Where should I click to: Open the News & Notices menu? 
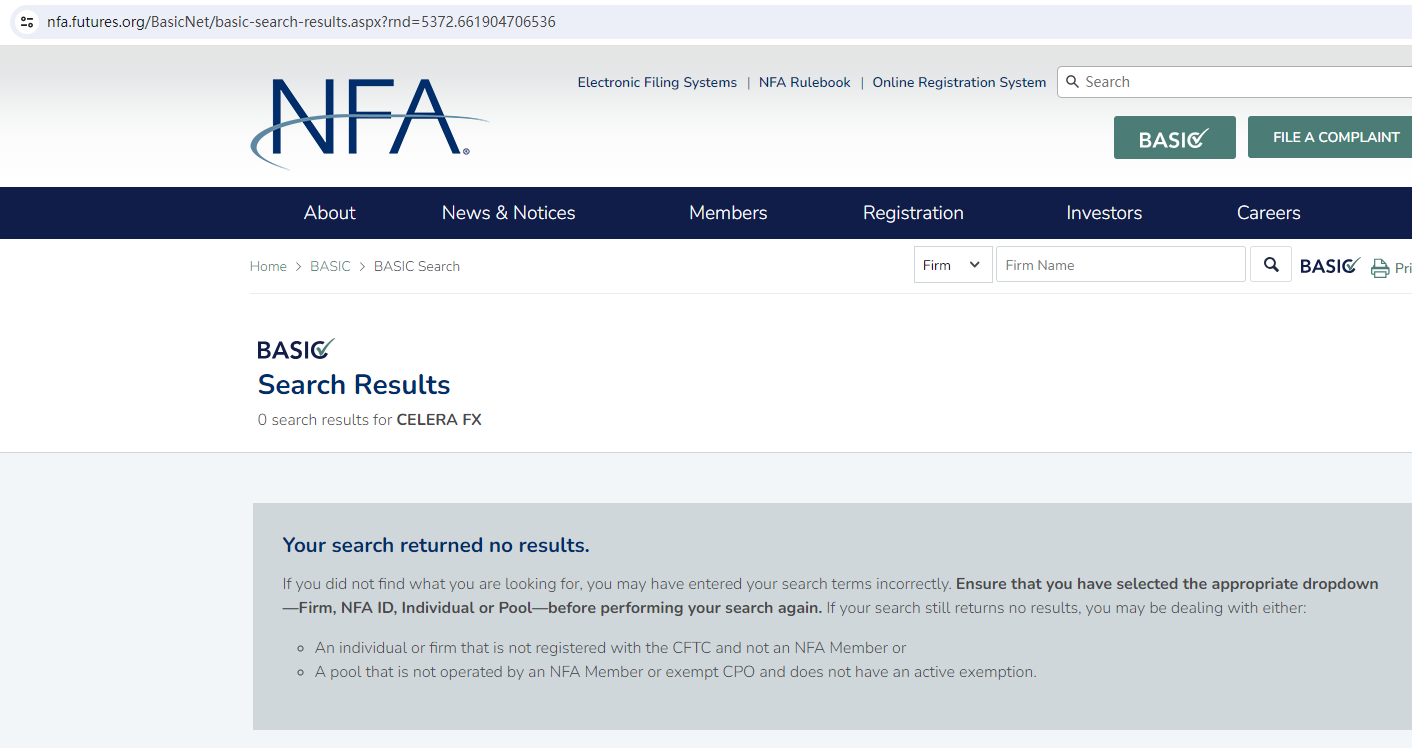tap(508, 213)
